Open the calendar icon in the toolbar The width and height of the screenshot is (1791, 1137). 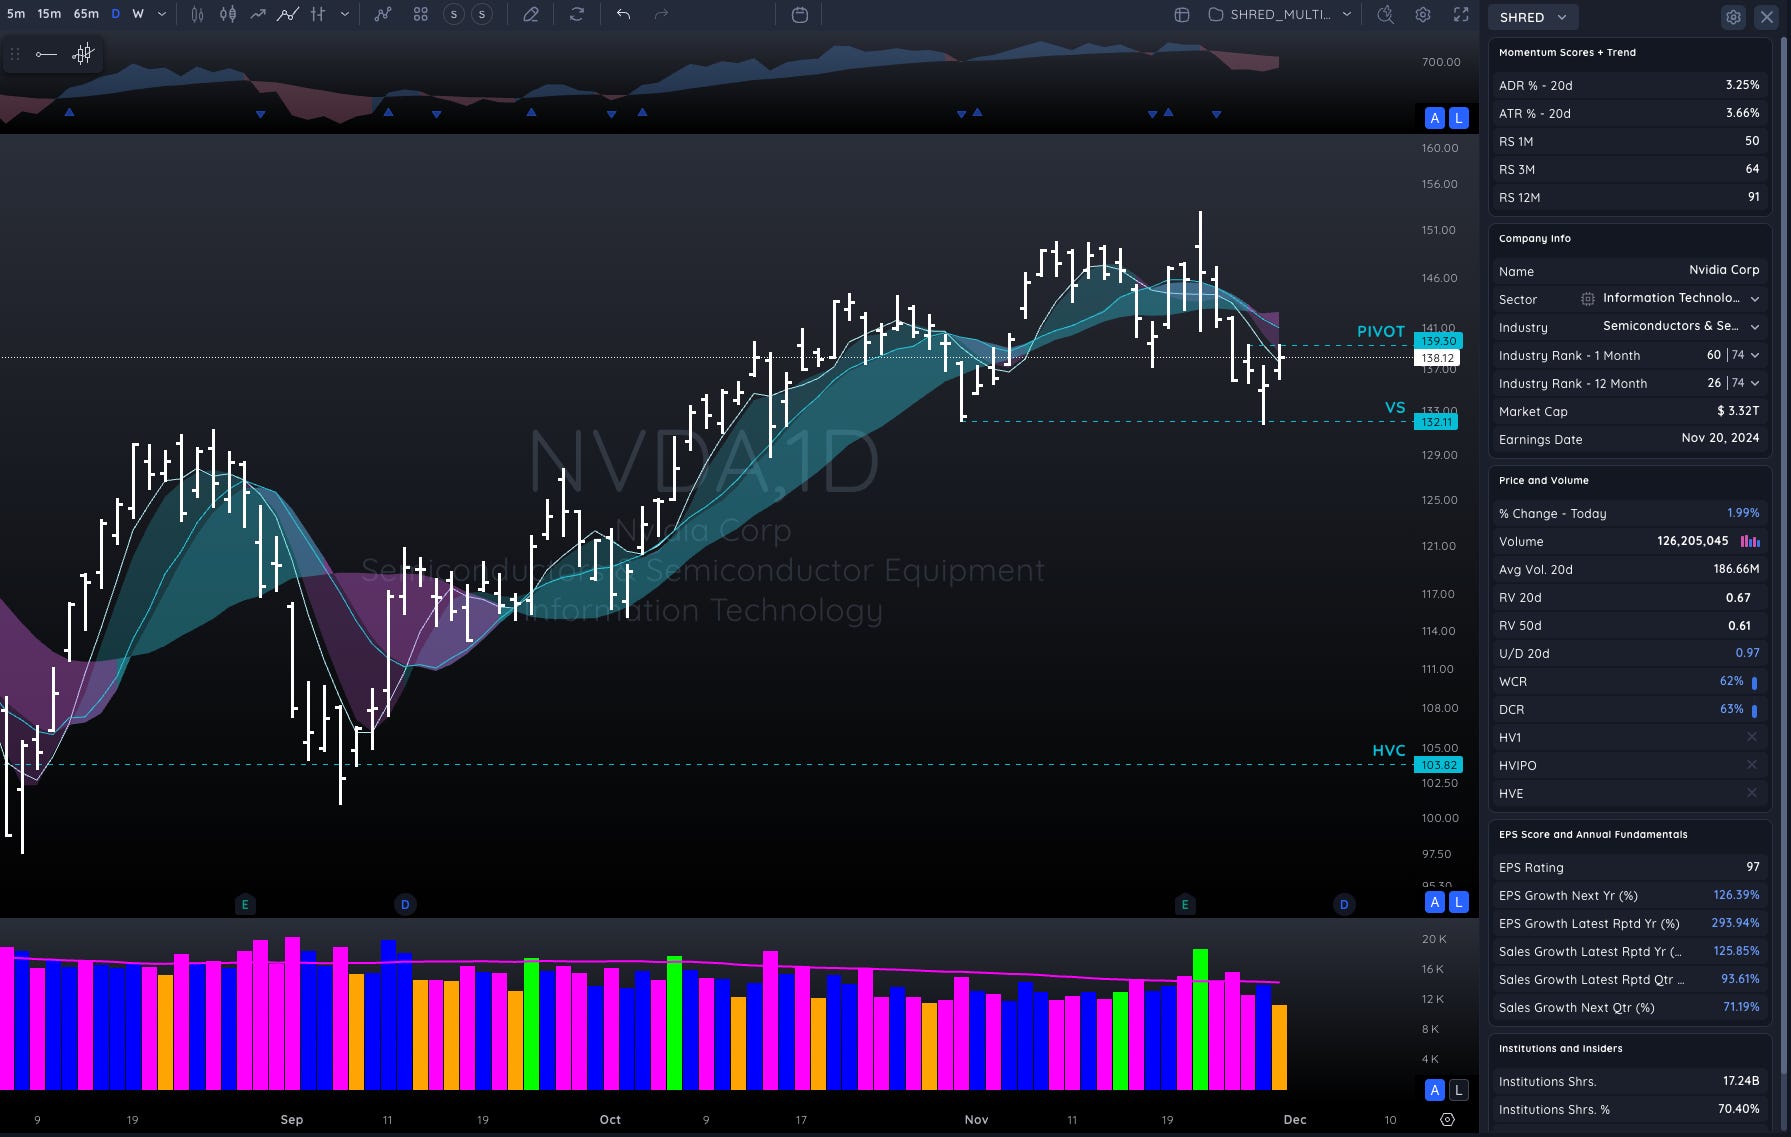click(x=800, y=14)
